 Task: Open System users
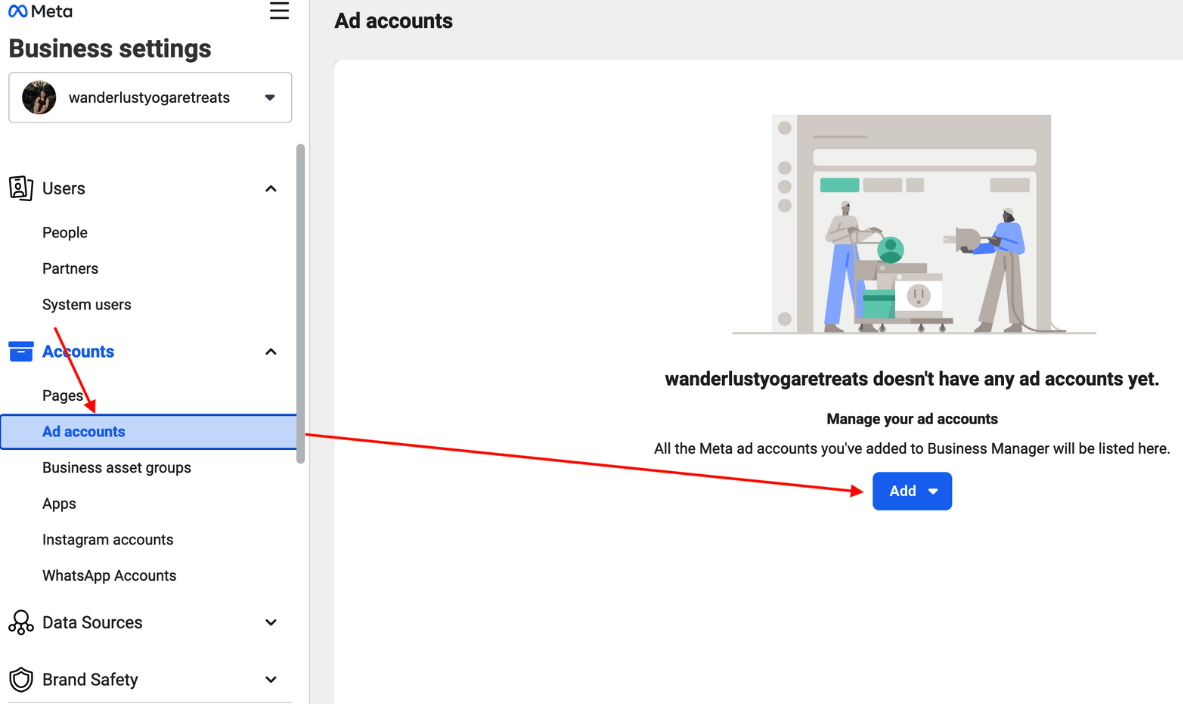[87, 304]
